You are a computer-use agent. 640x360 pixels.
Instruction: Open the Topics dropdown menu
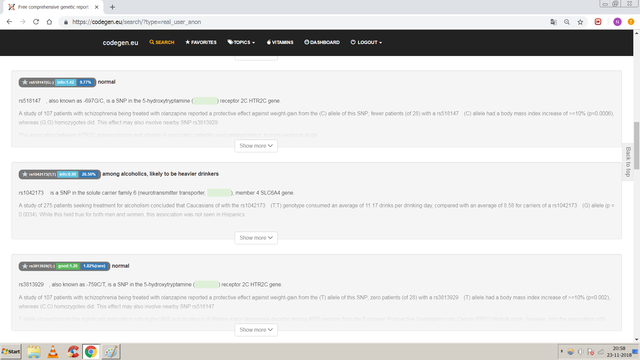pyautogui.click(x=241, y=42)
